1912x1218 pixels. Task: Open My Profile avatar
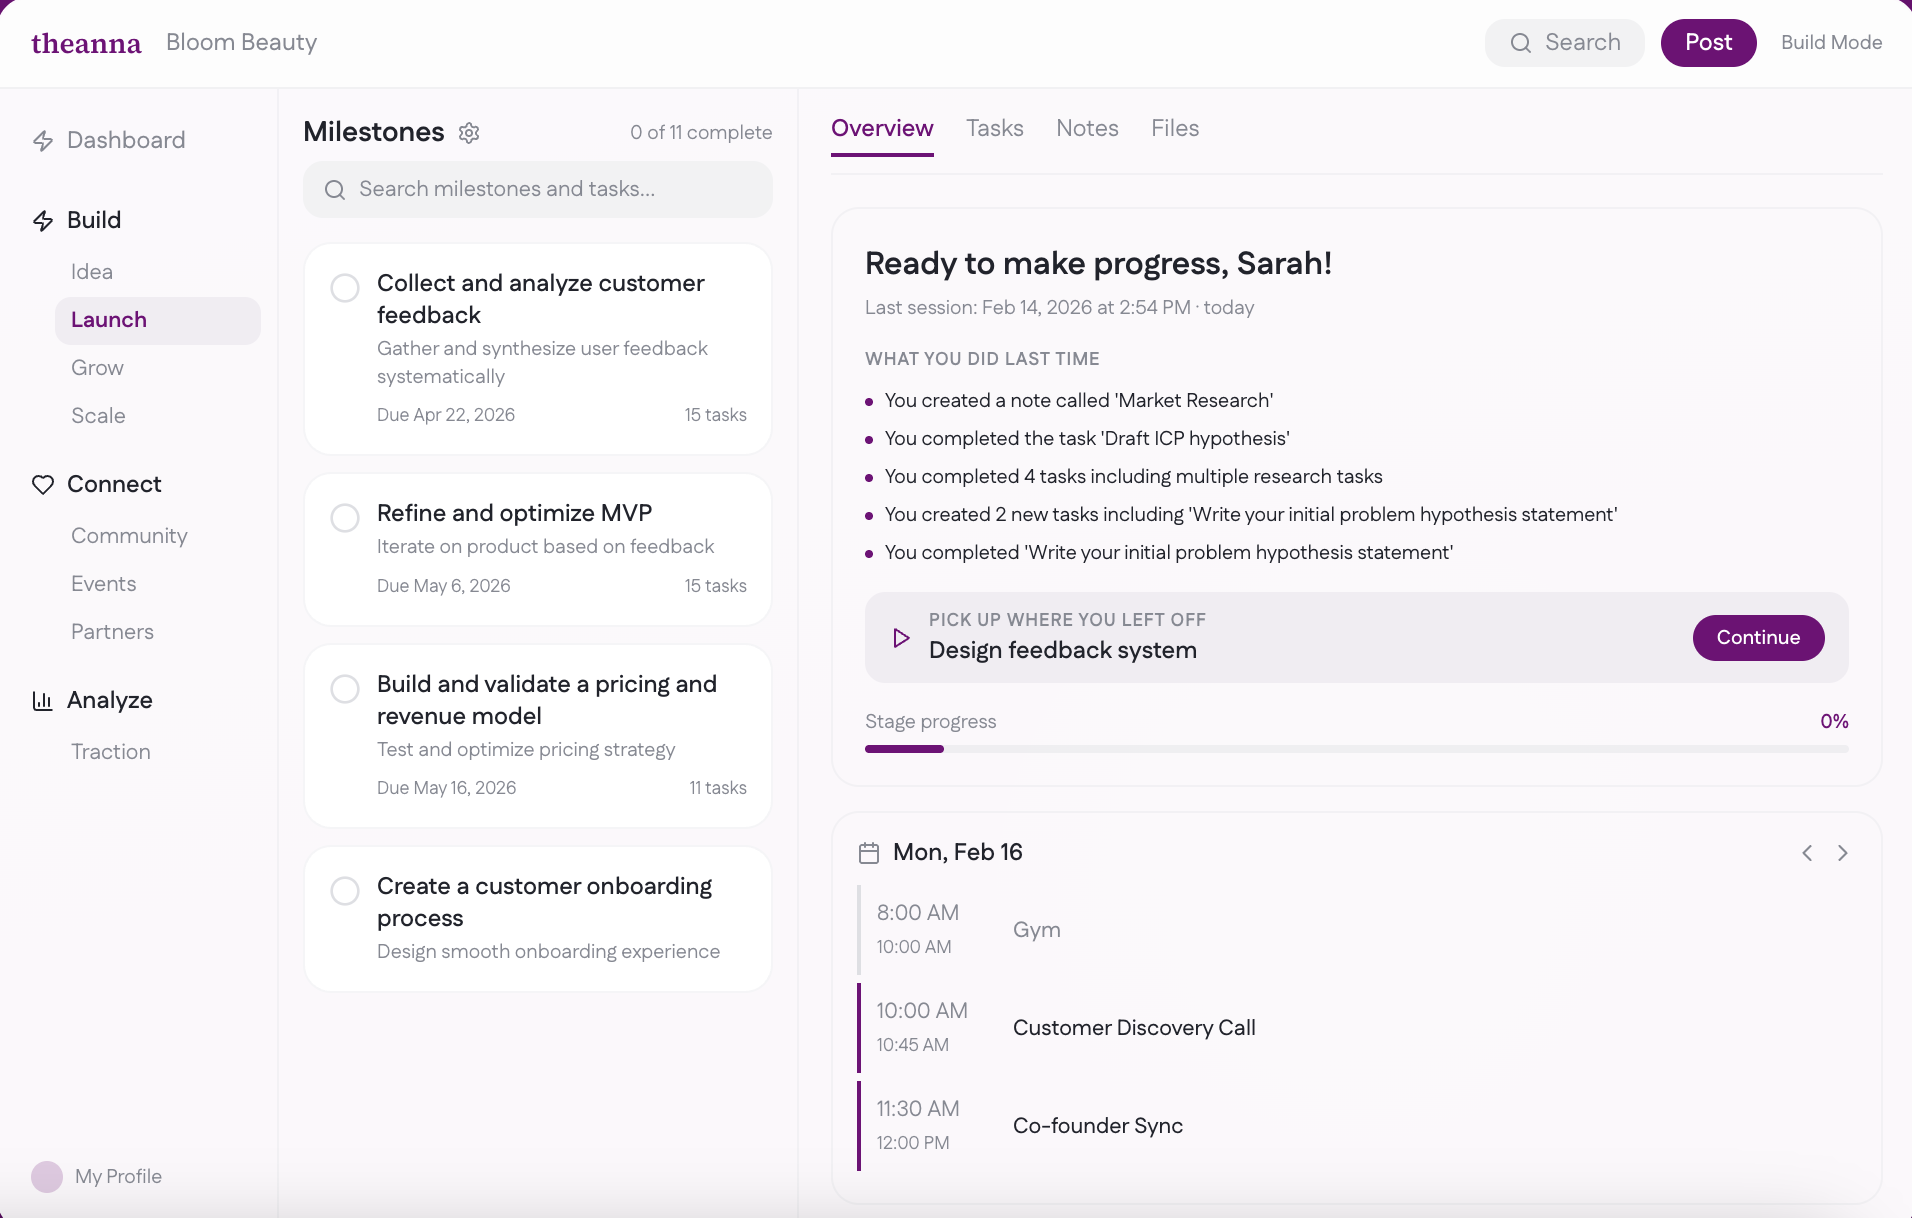[x=46, y=1177]
